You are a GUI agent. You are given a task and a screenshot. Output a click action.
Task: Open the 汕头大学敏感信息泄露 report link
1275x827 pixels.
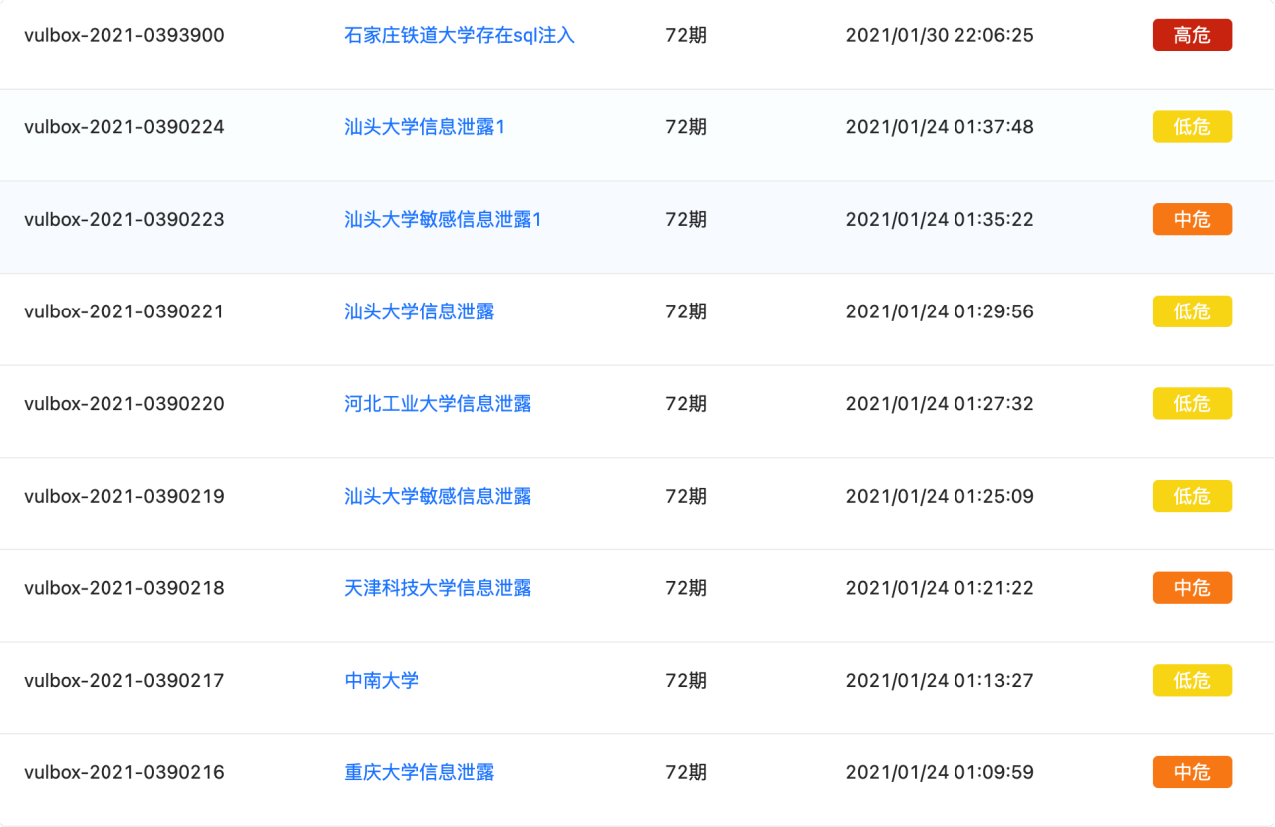click(x=436, y=495)
